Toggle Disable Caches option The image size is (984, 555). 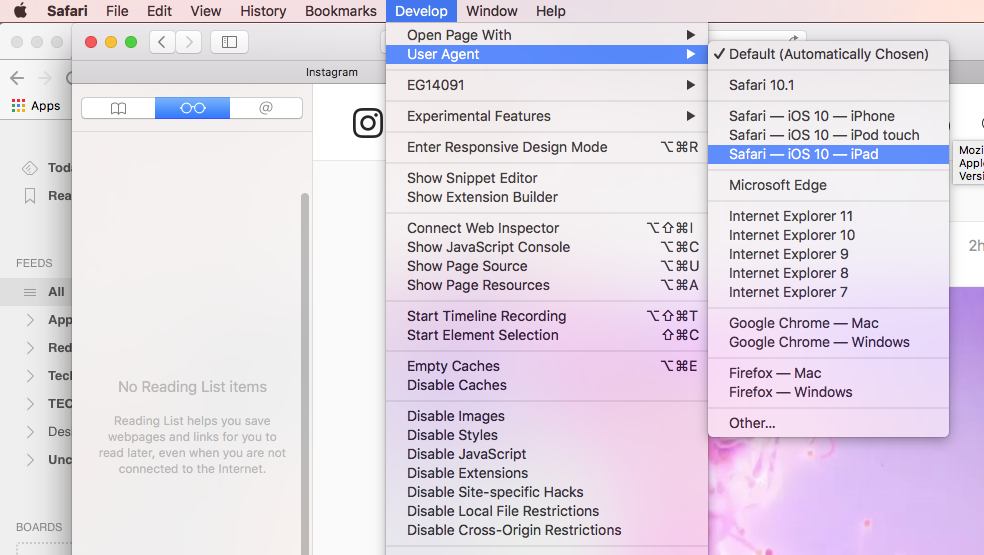coord(547,385)
